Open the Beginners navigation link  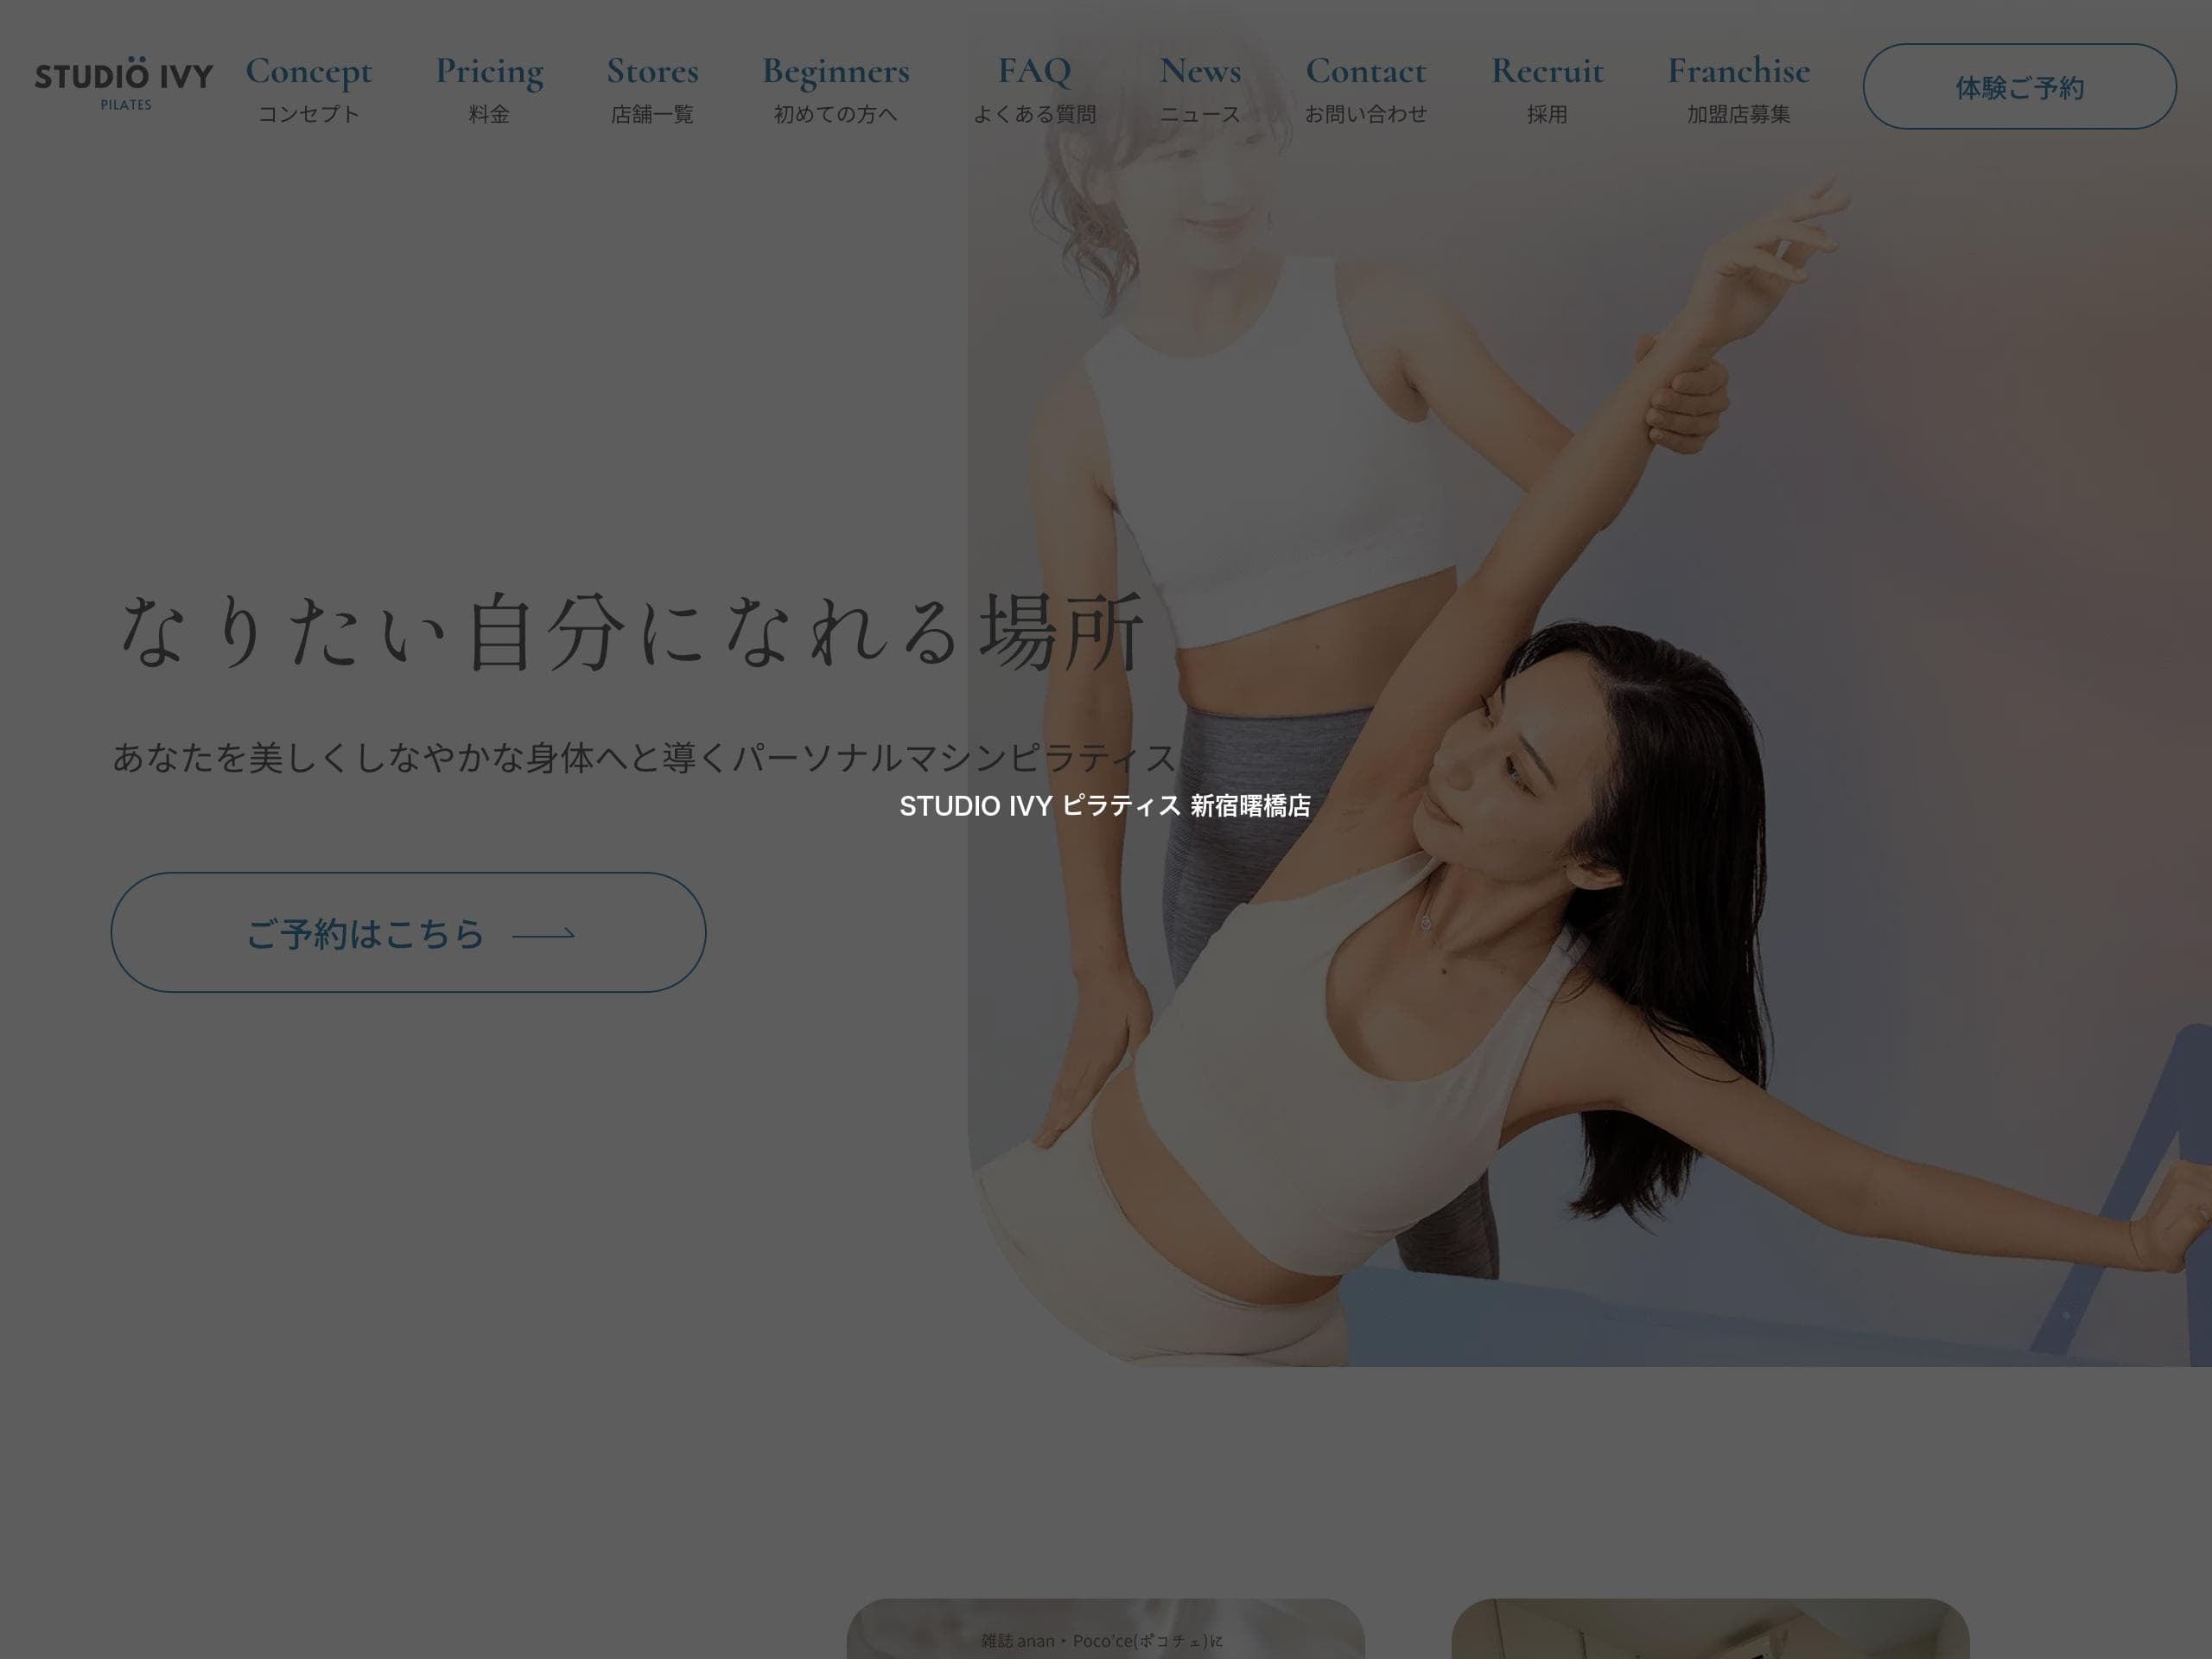point(835,88)
